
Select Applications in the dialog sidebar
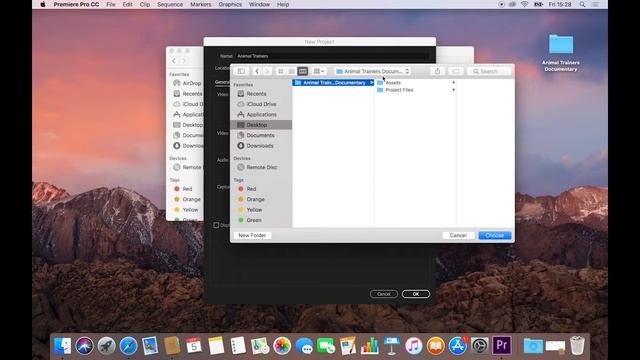coord(261,114)
